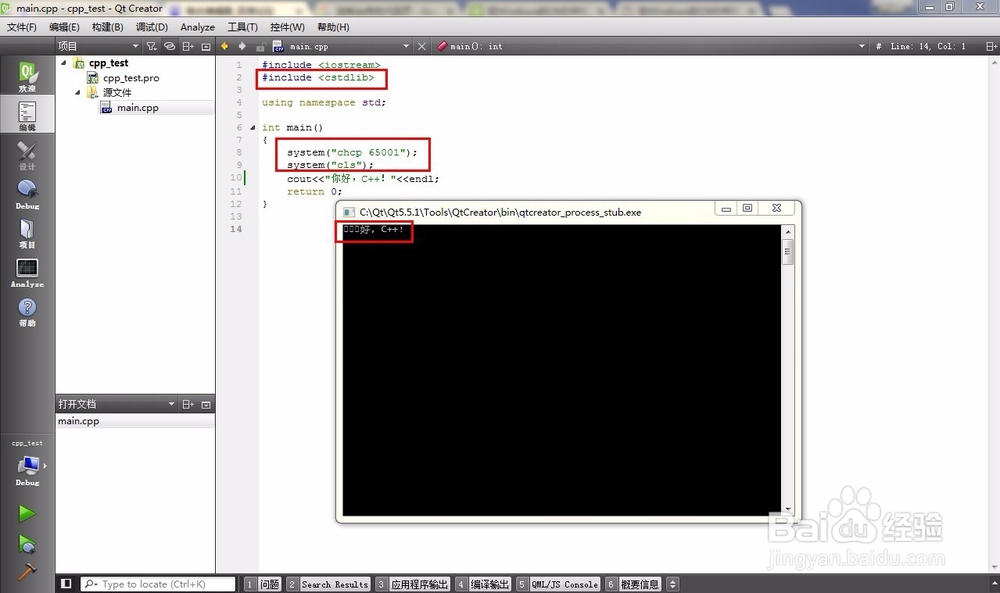Toggle synchronize with editor link icon
1000x593 pixels.
[169, 46]
